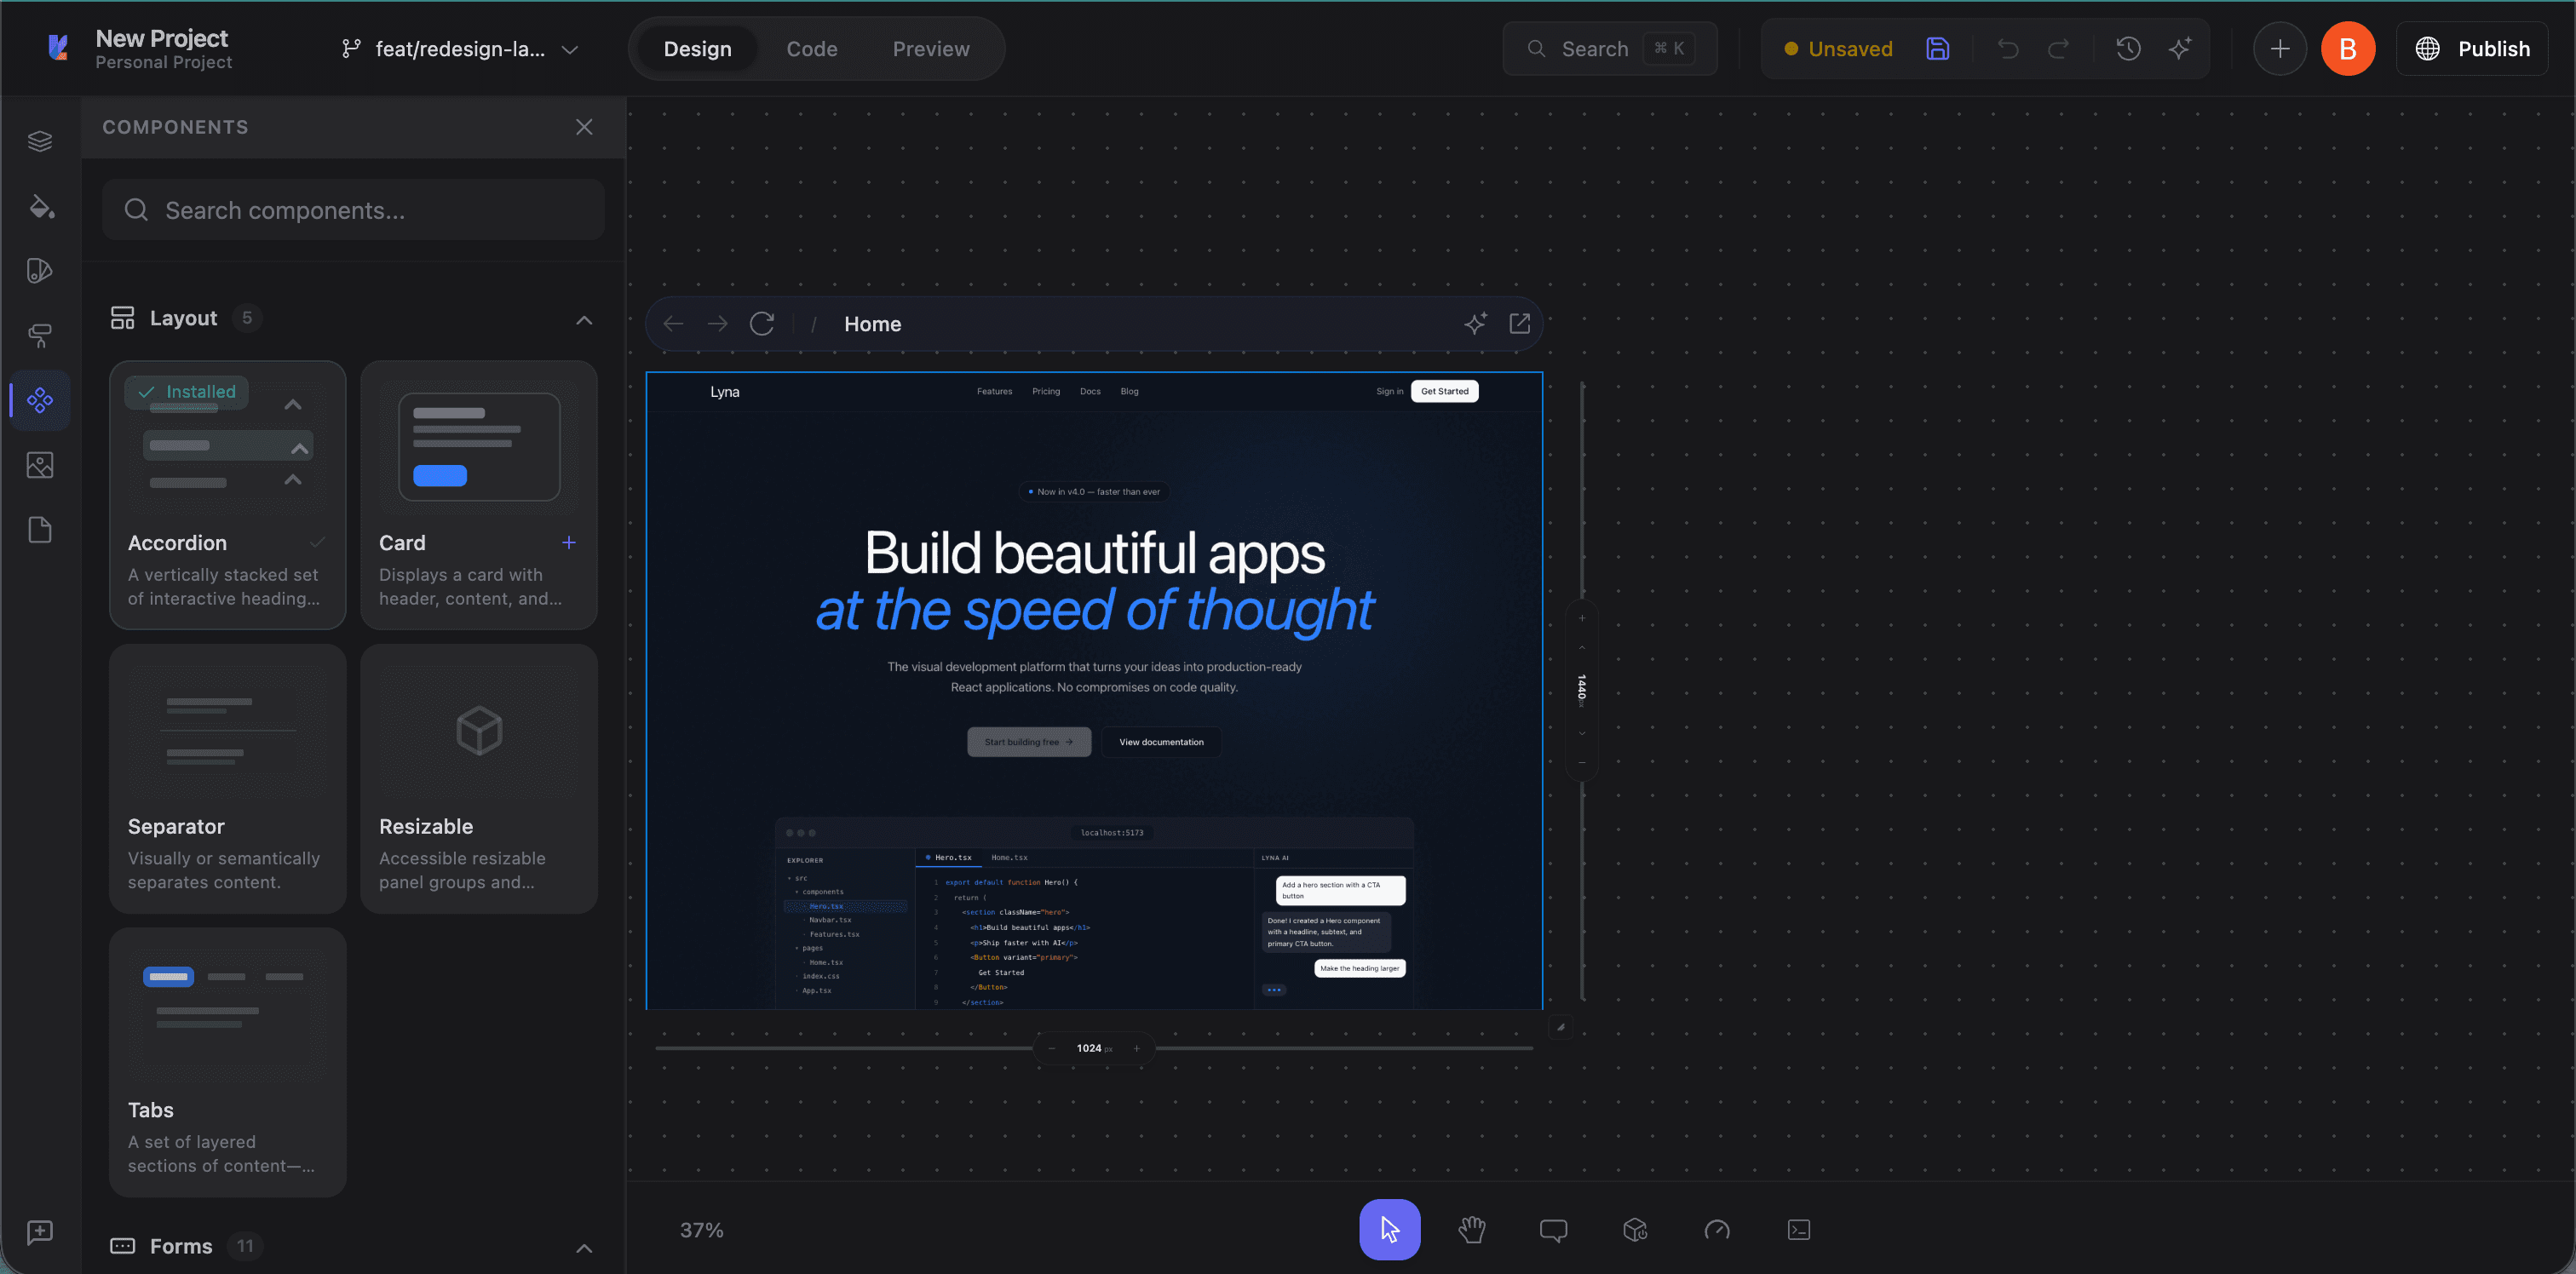Image resolution: width=2576 pixels, height=1274 pixels.
Task: Click the save disk icon
Action: click(x=1937, y=49)
